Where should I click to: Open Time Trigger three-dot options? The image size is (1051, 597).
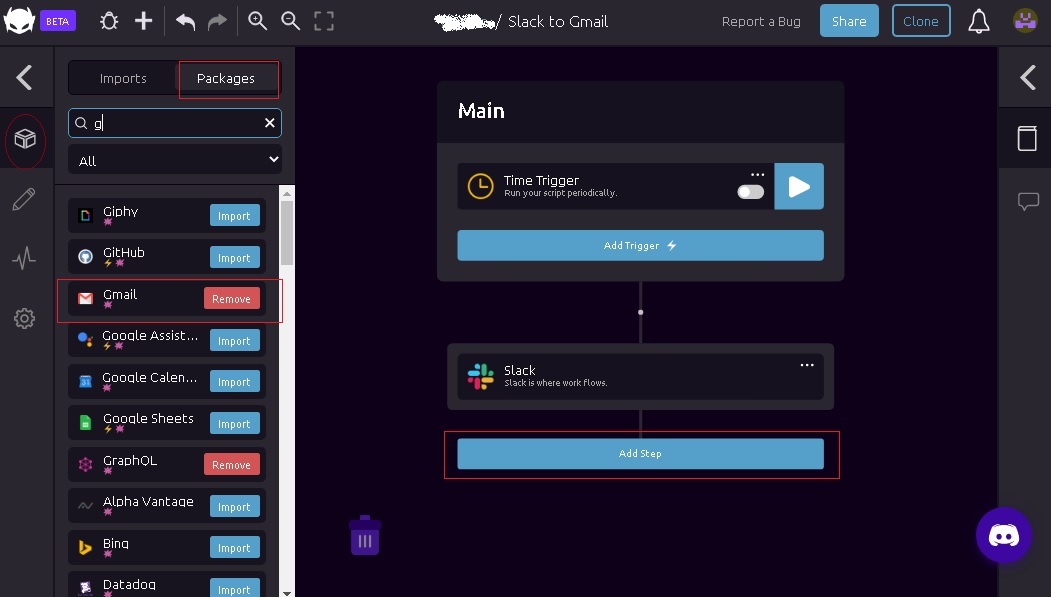(757, 174)
